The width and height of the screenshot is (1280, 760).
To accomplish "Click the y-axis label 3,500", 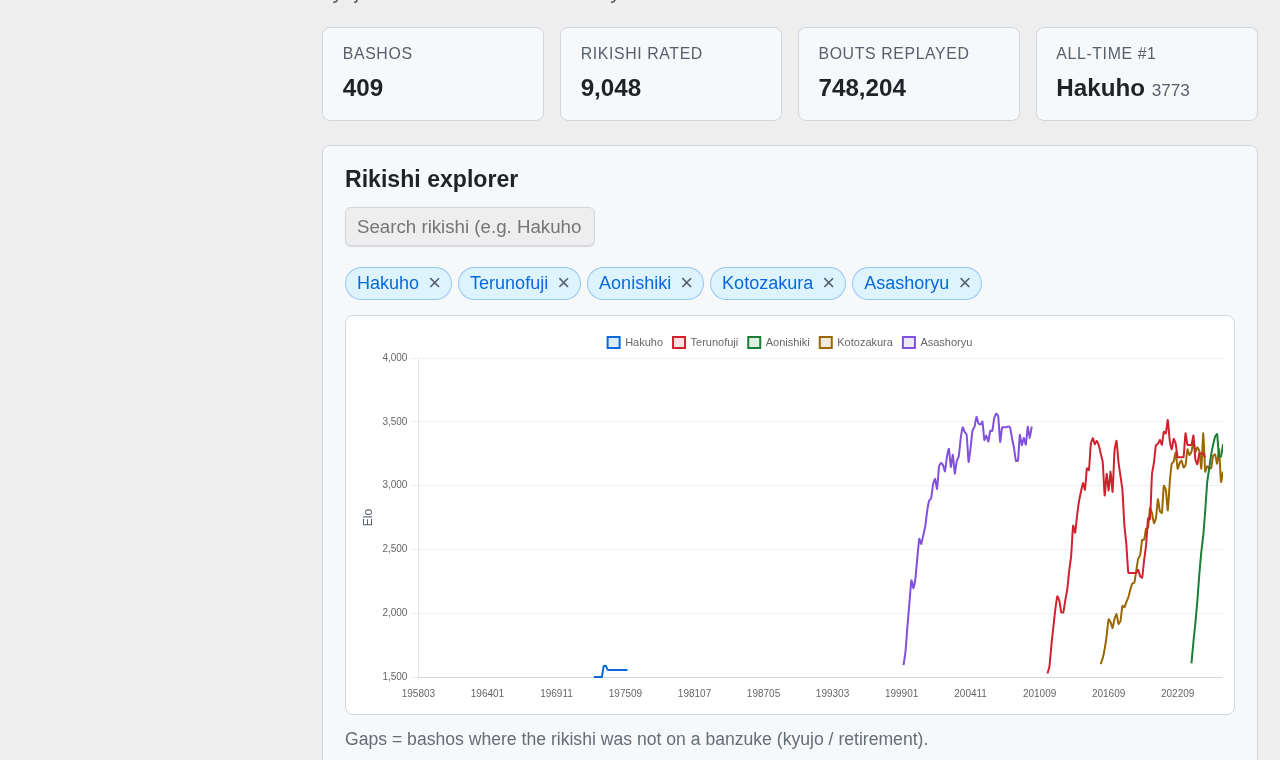I will [x=395, y=422].
